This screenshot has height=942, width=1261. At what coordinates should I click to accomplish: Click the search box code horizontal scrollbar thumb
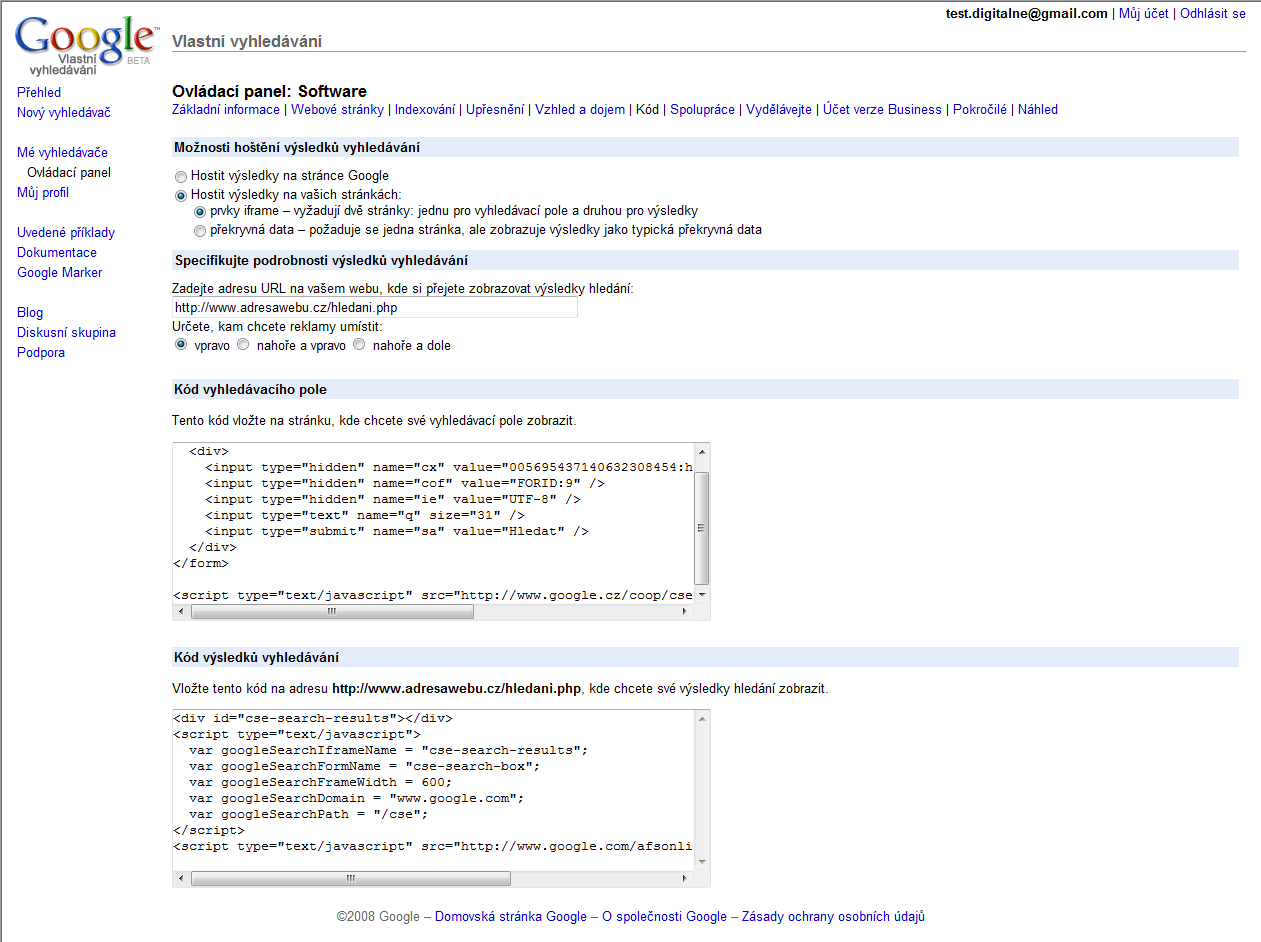(x=331, y=611)
